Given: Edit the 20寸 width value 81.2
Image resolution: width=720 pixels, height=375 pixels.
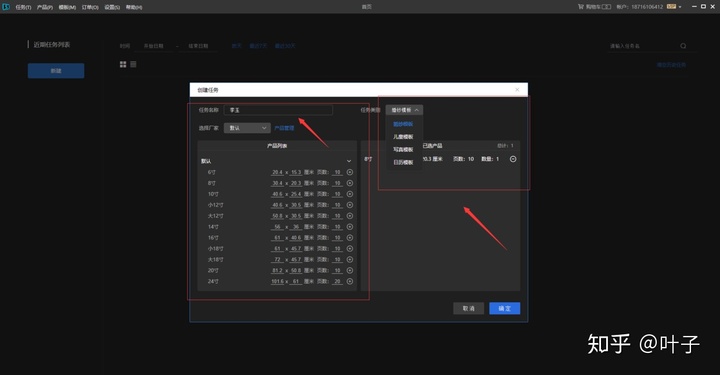Looking at the screenshot, I should (x=277, y=270).
